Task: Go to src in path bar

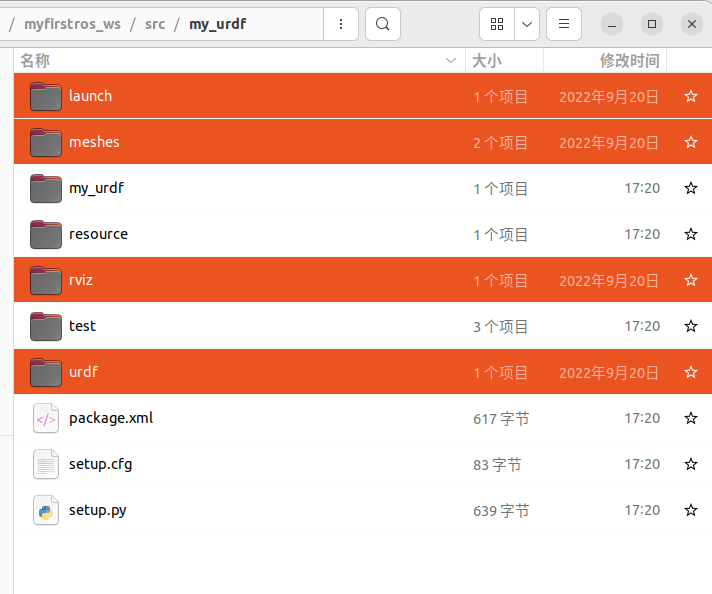Action: coord(155,24)
